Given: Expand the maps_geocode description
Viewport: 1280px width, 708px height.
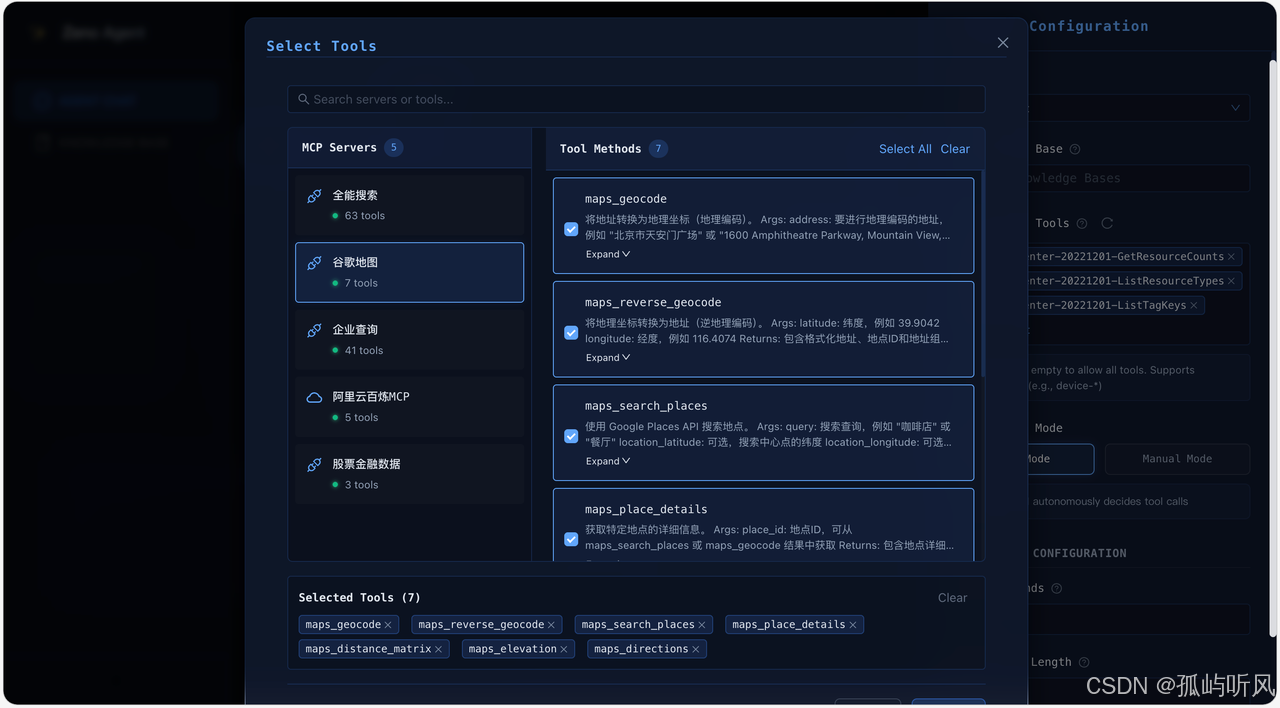Looking at the screenshot, I should tap(608, 254).
